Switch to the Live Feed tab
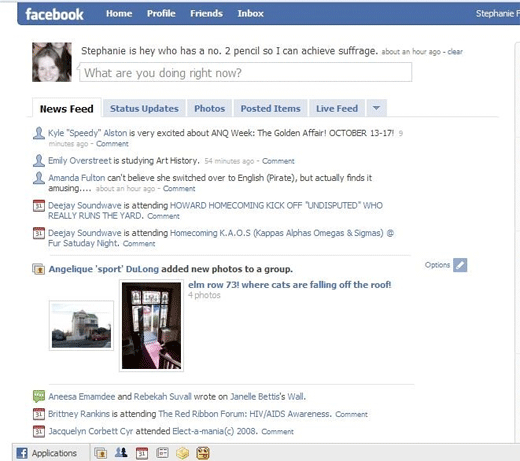The width and height of the screenshot is (520, 461). point(337,108)
